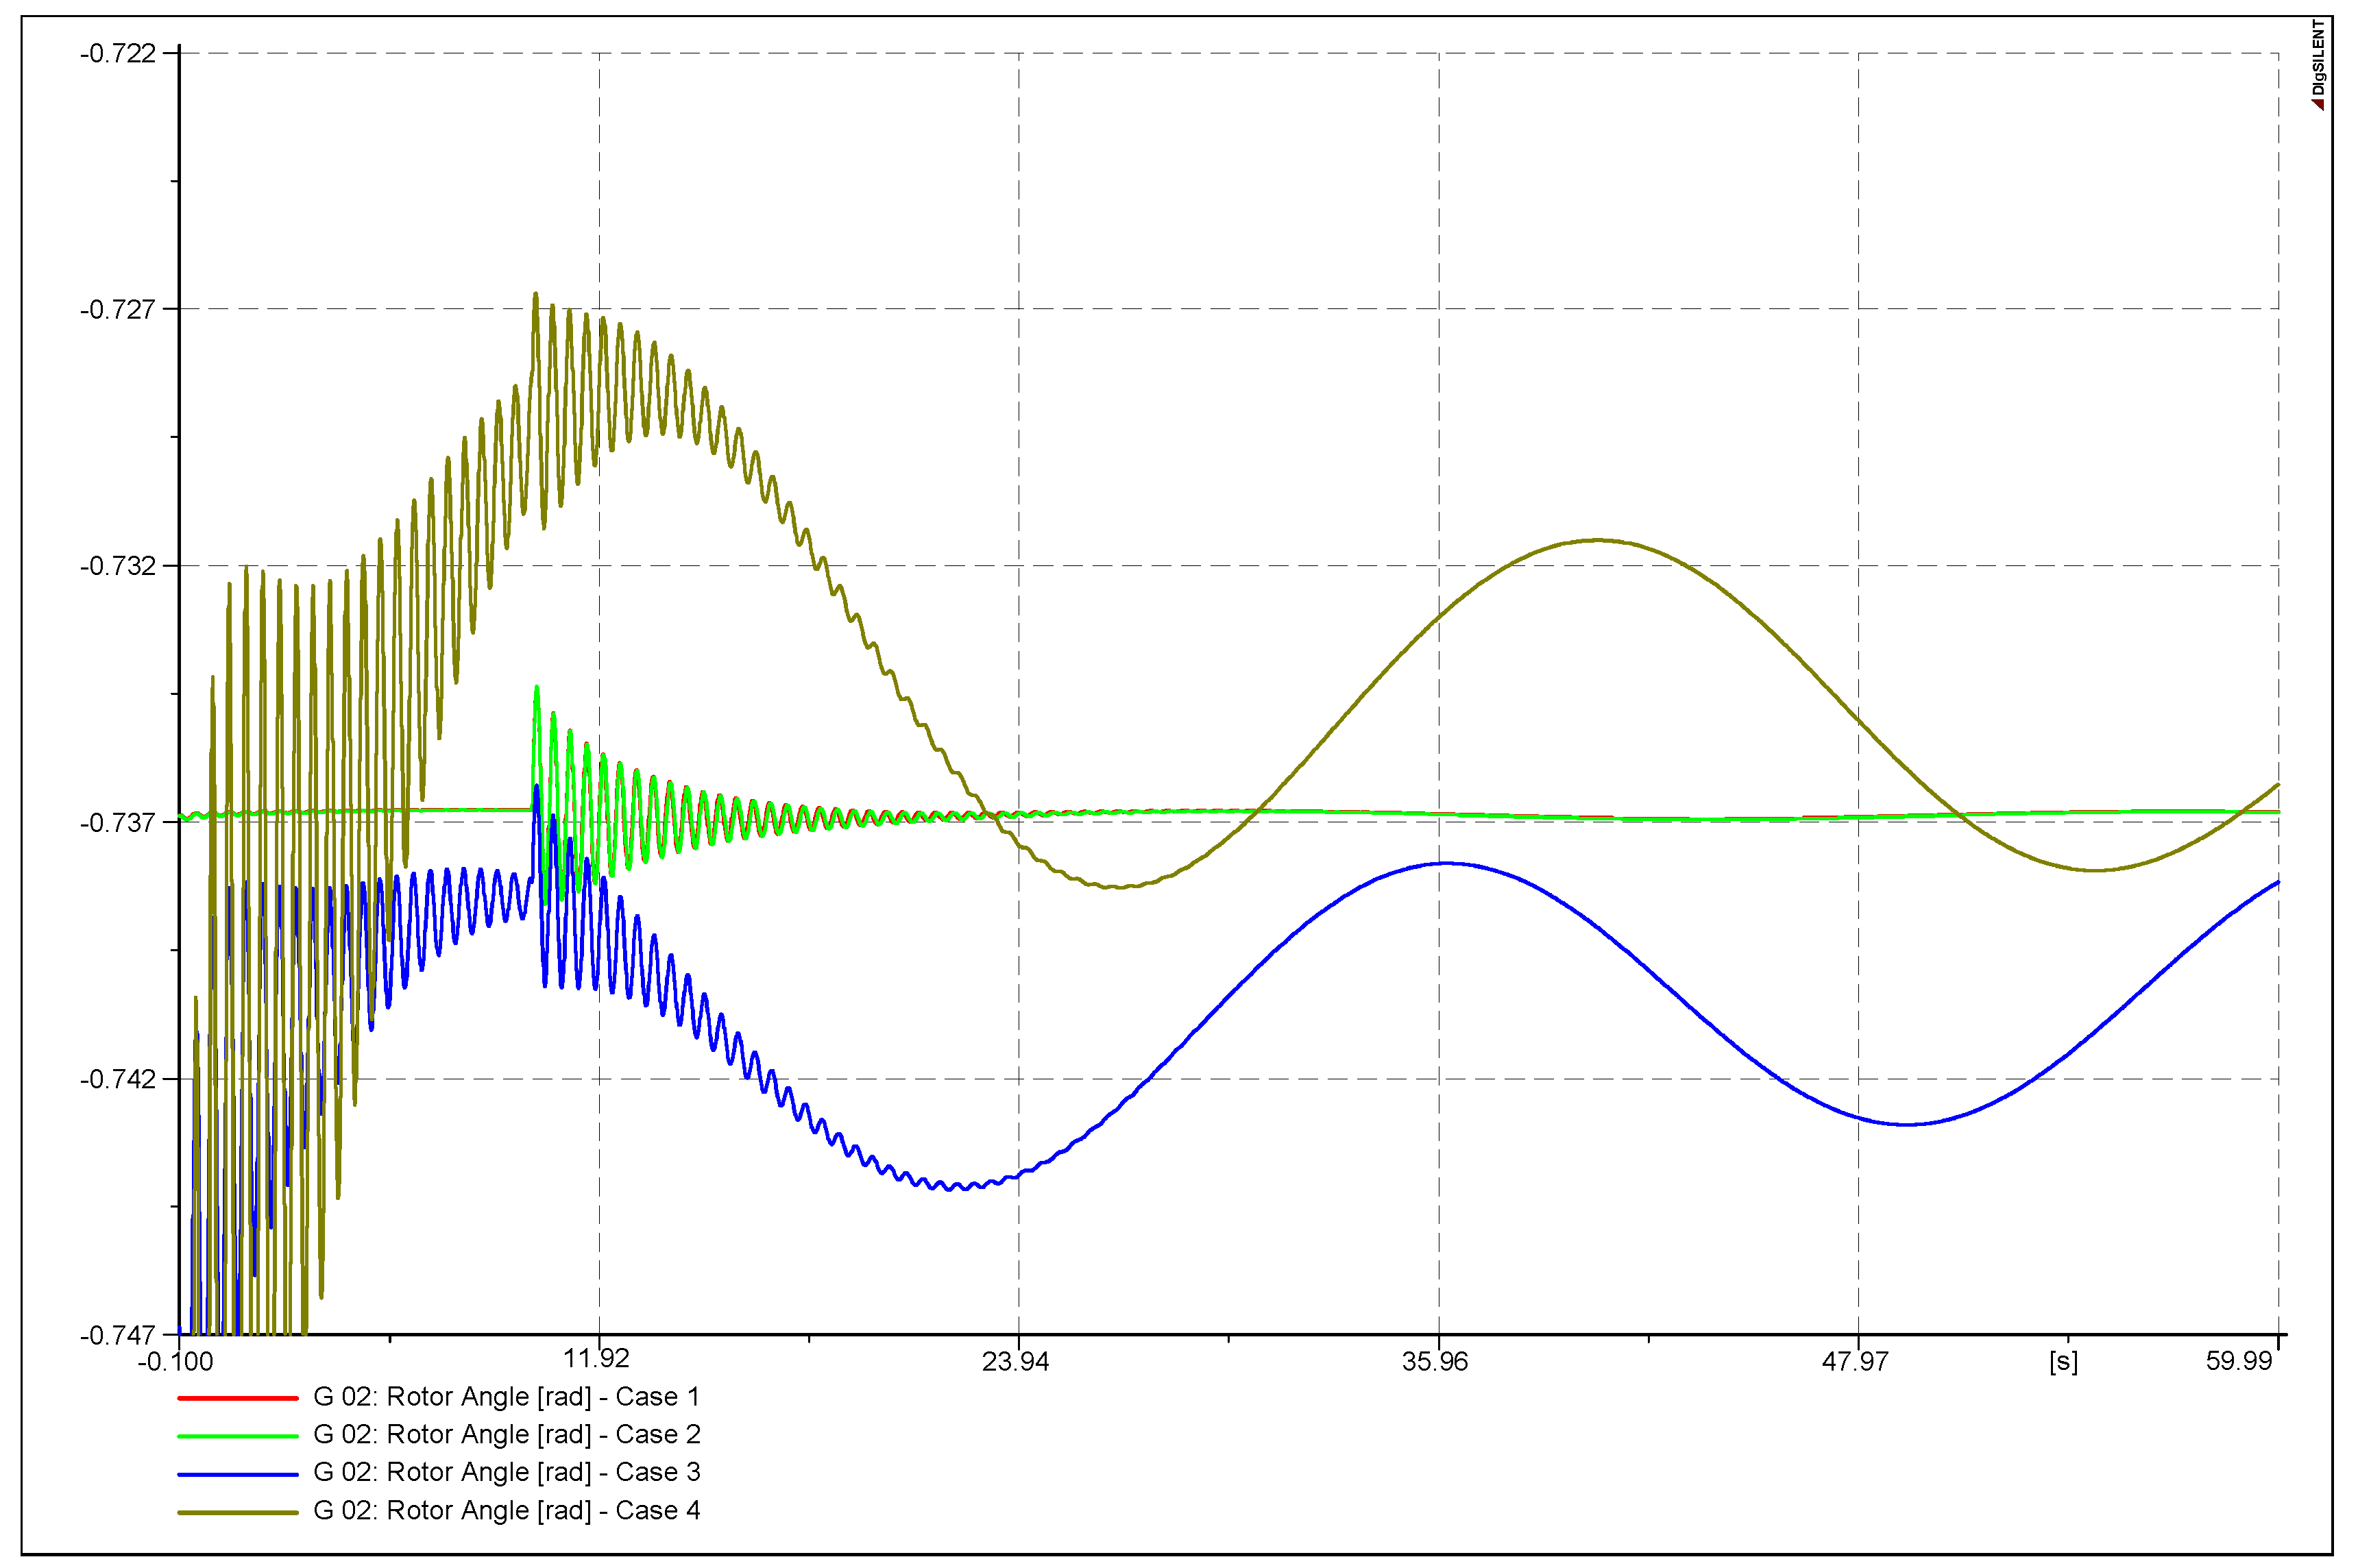The width and height of the screenshot is (2358, 1568).
Task: Click the y-axis bottom label -0.747
Action: pos(118,1335)
